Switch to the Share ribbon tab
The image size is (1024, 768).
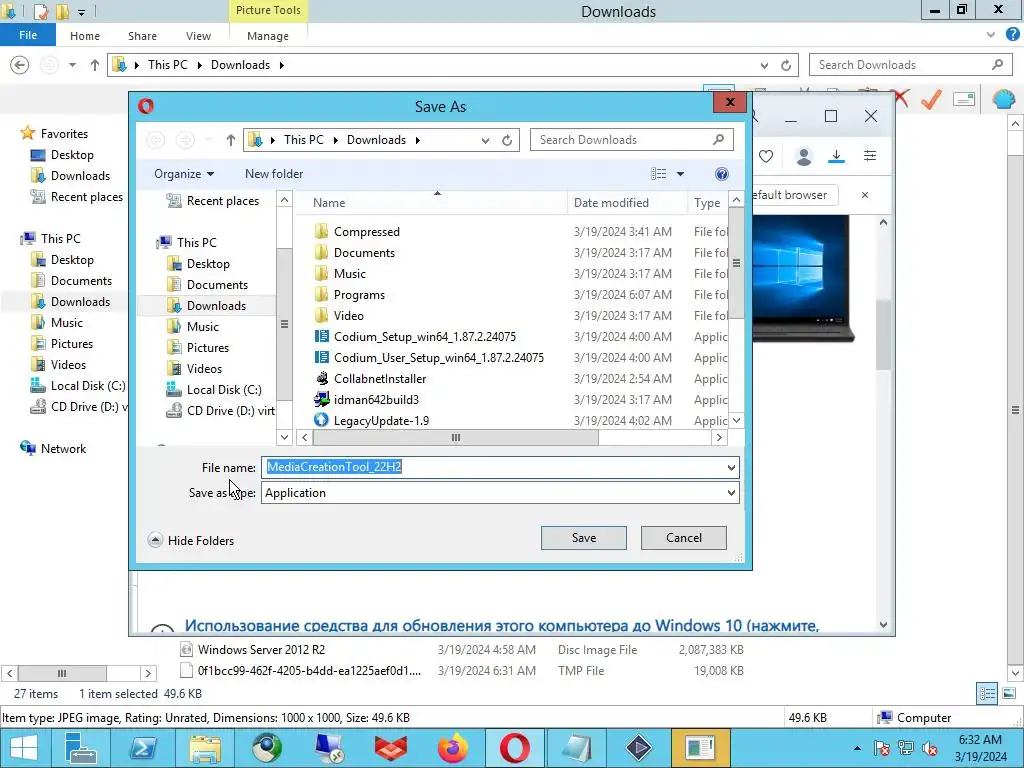point(142,36)
